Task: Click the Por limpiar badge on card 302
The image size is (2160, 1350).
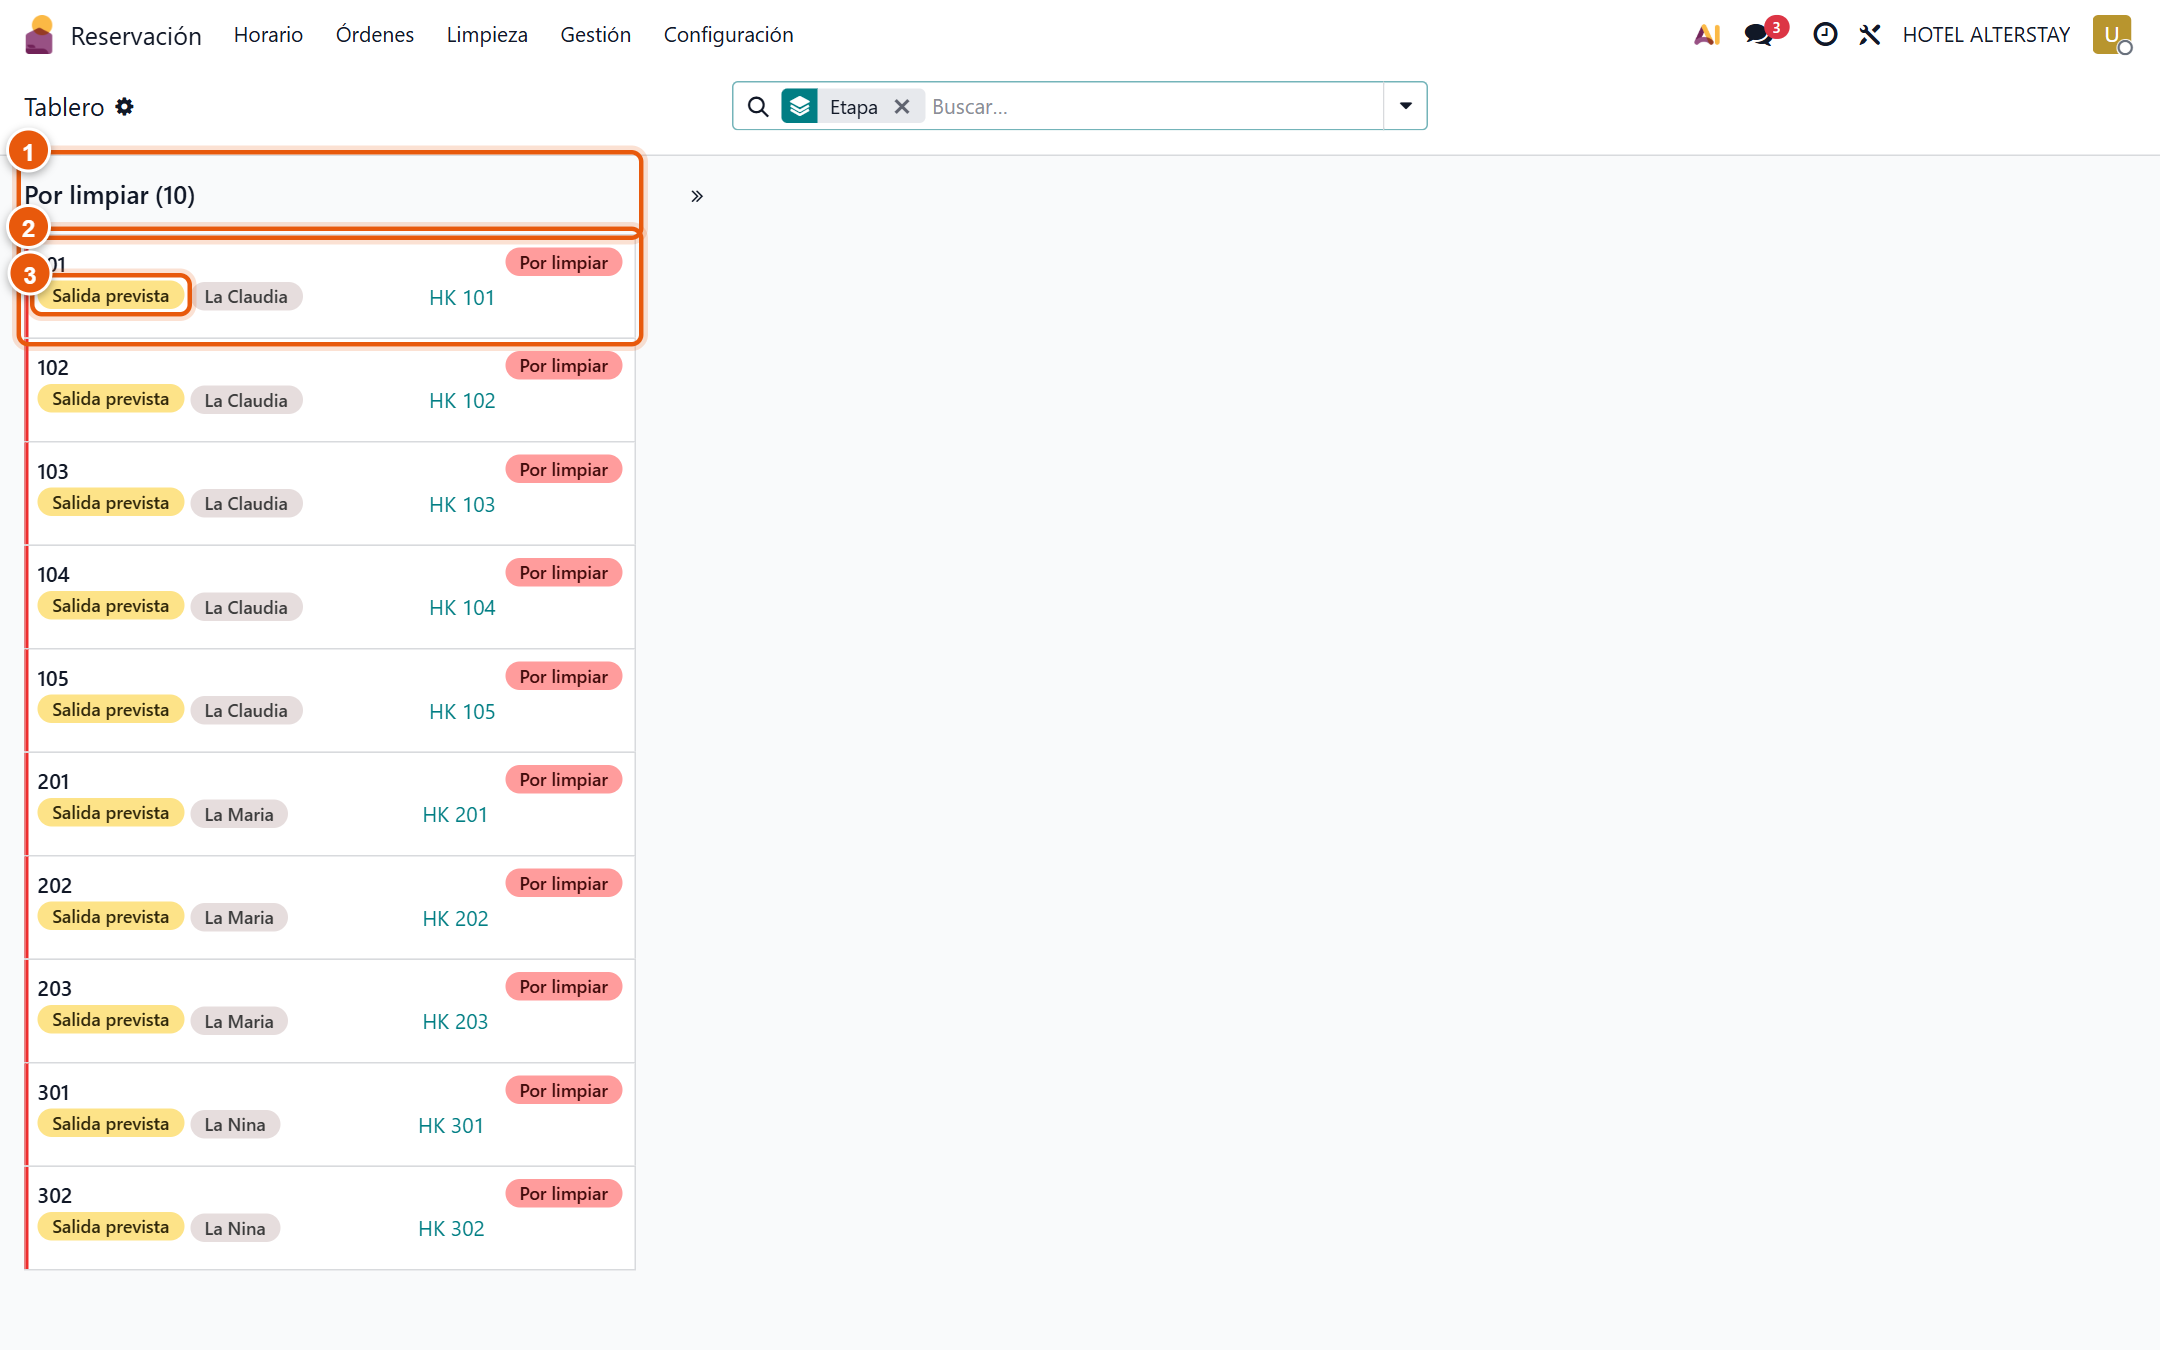Action: tap(564, 1193)
